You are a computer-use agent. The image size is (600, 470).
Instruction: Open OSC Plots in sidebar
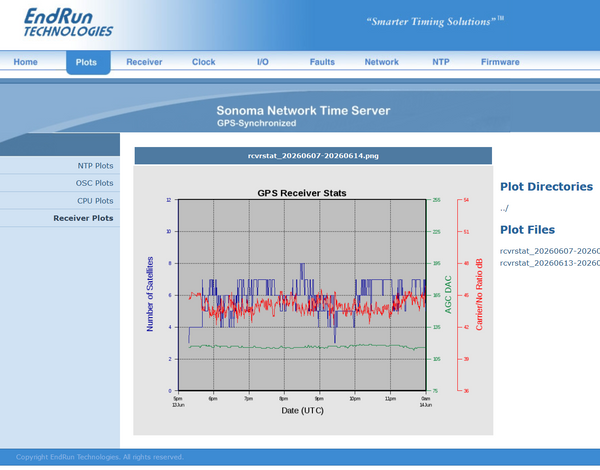click(94, 183)
